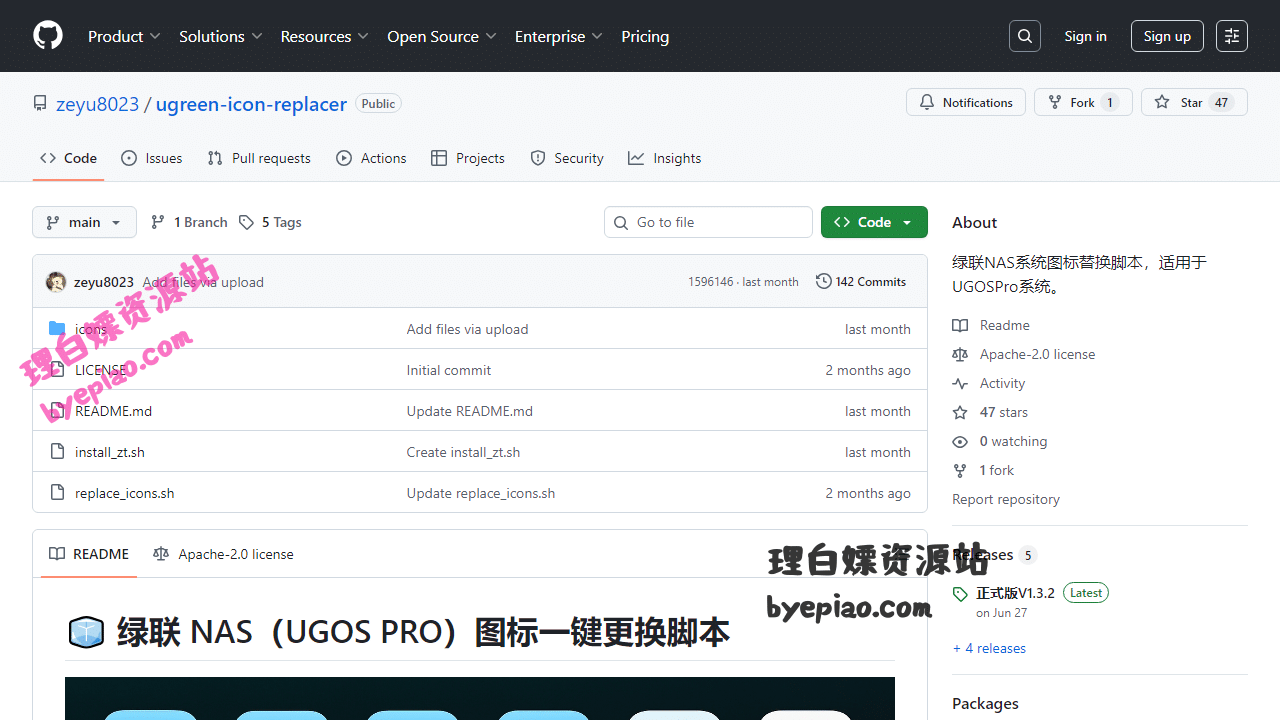Click the law scale icon in About
Viewport: 1280px width, 720px height.
coord(960,354)
